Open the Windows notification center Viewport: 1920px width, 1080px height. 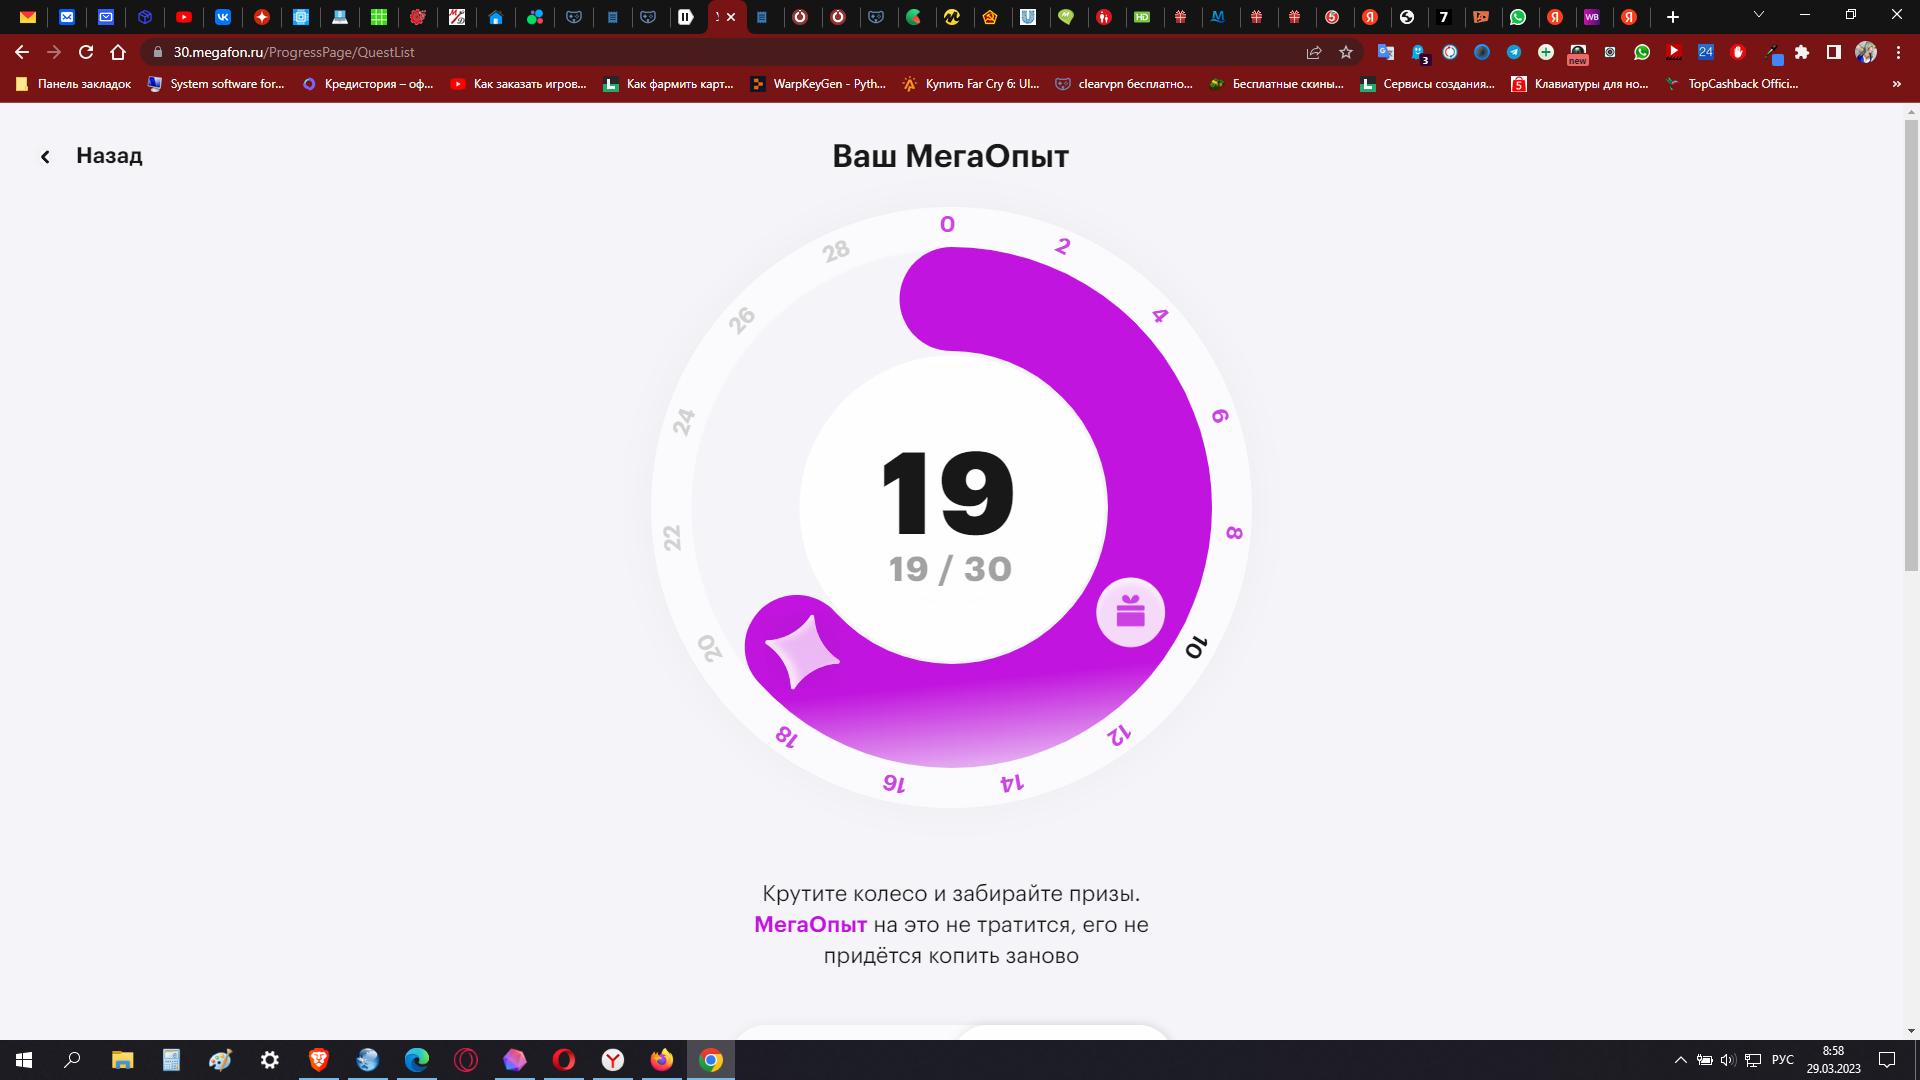1887,1060
